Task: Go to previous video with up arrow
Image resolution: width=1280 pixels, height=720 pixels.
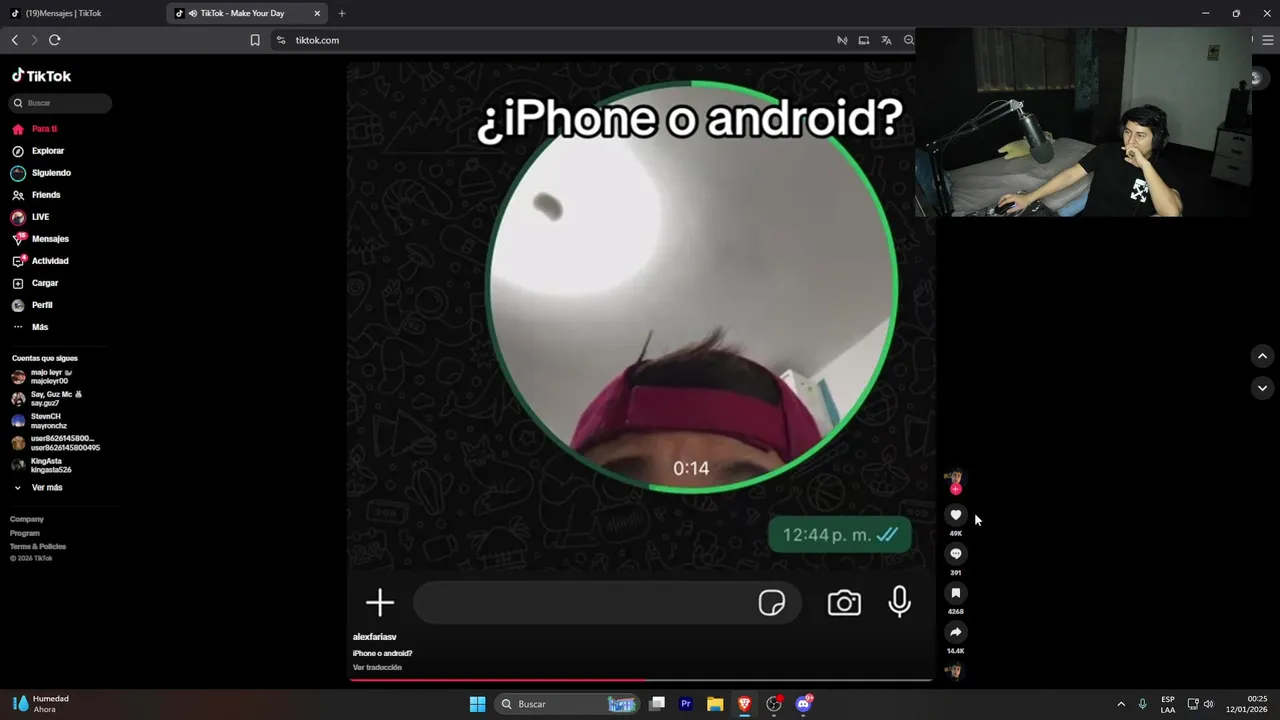Action: pos(1262,356)
